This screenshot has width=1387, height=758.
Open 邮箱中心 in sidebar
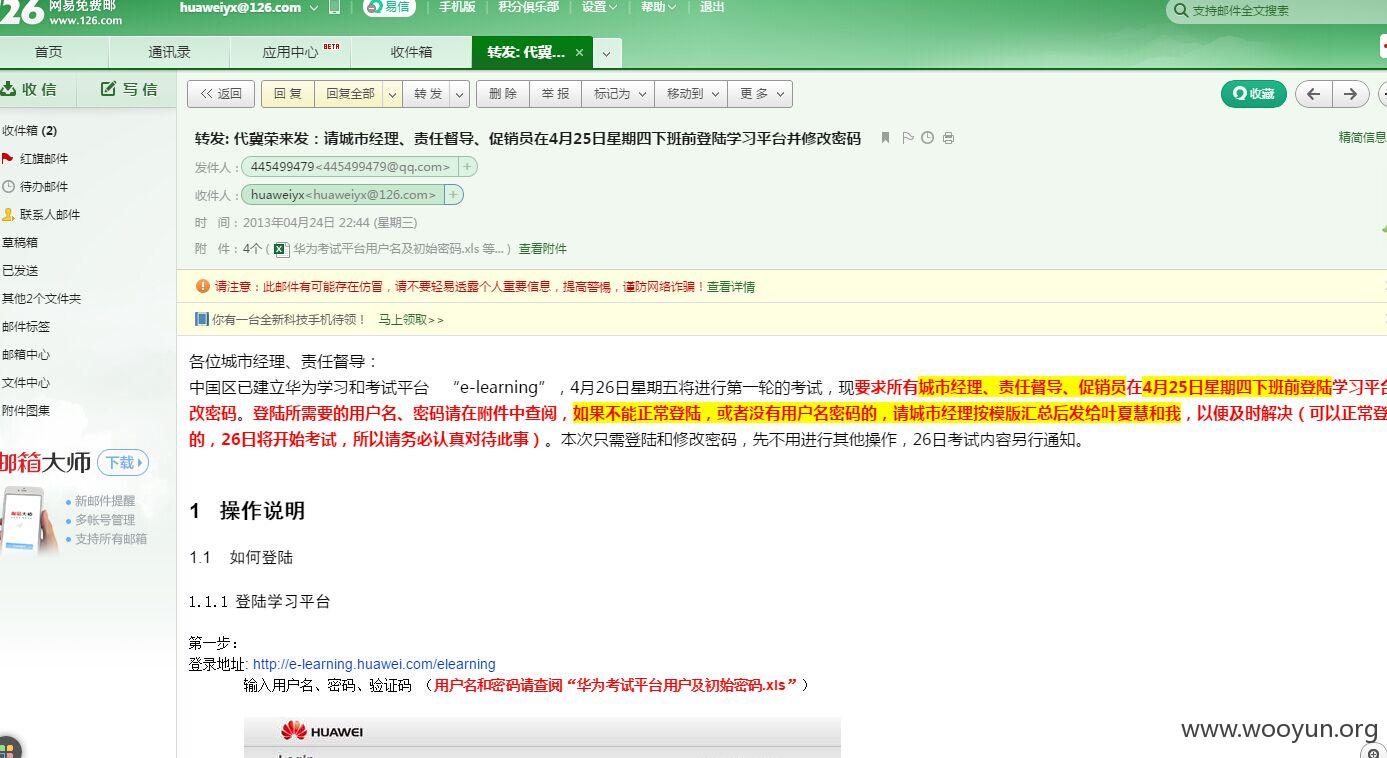(26, 355)
